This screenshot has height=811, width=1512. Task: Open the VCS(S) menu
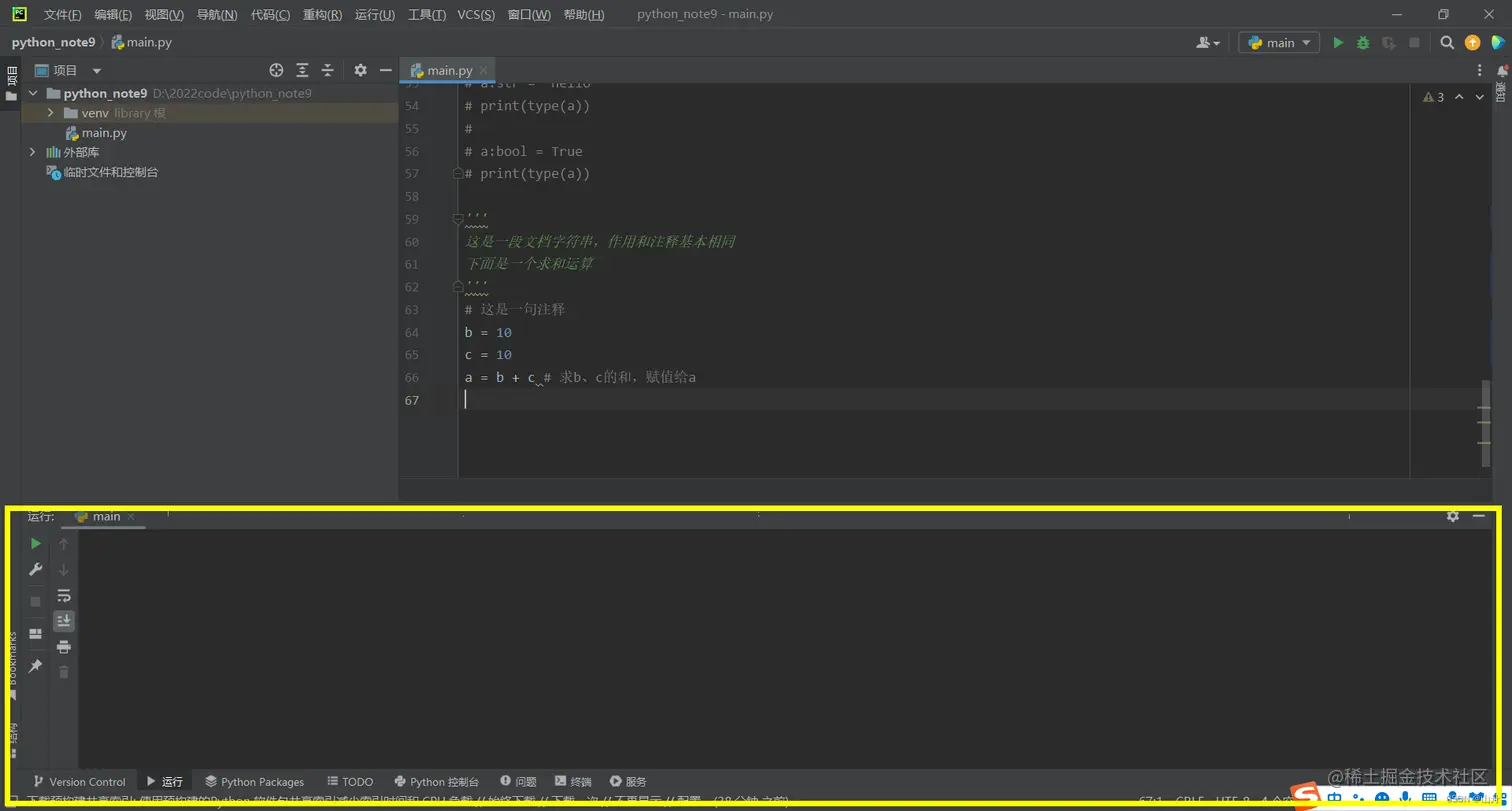pos(476,15)
